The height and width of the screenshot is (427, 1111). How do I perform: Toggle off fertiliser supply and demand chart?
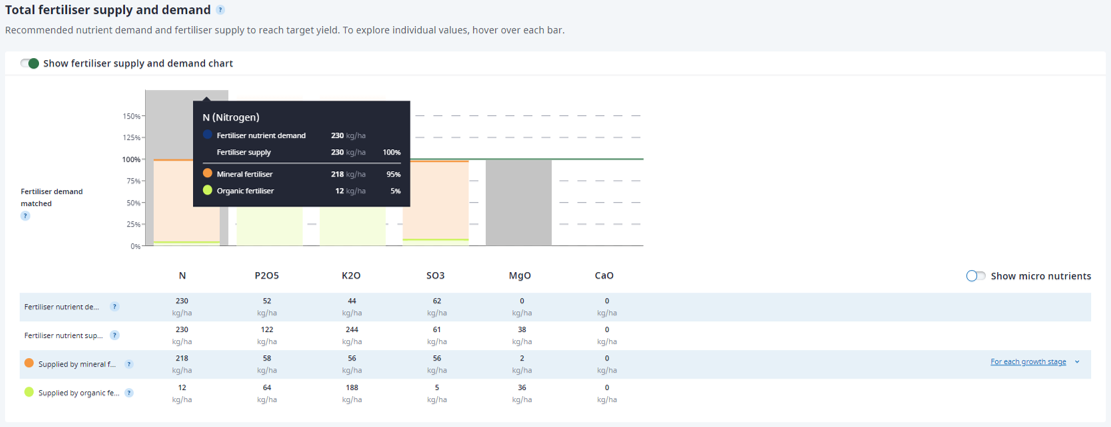click(x=30, y=63)
